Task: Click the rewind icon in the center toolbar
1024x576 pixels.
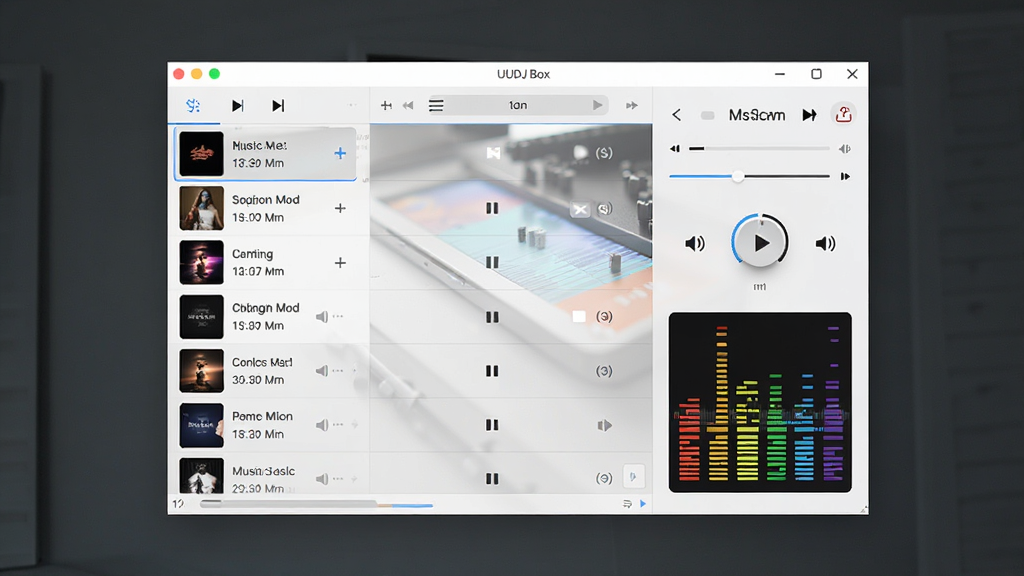Action: 408,105
